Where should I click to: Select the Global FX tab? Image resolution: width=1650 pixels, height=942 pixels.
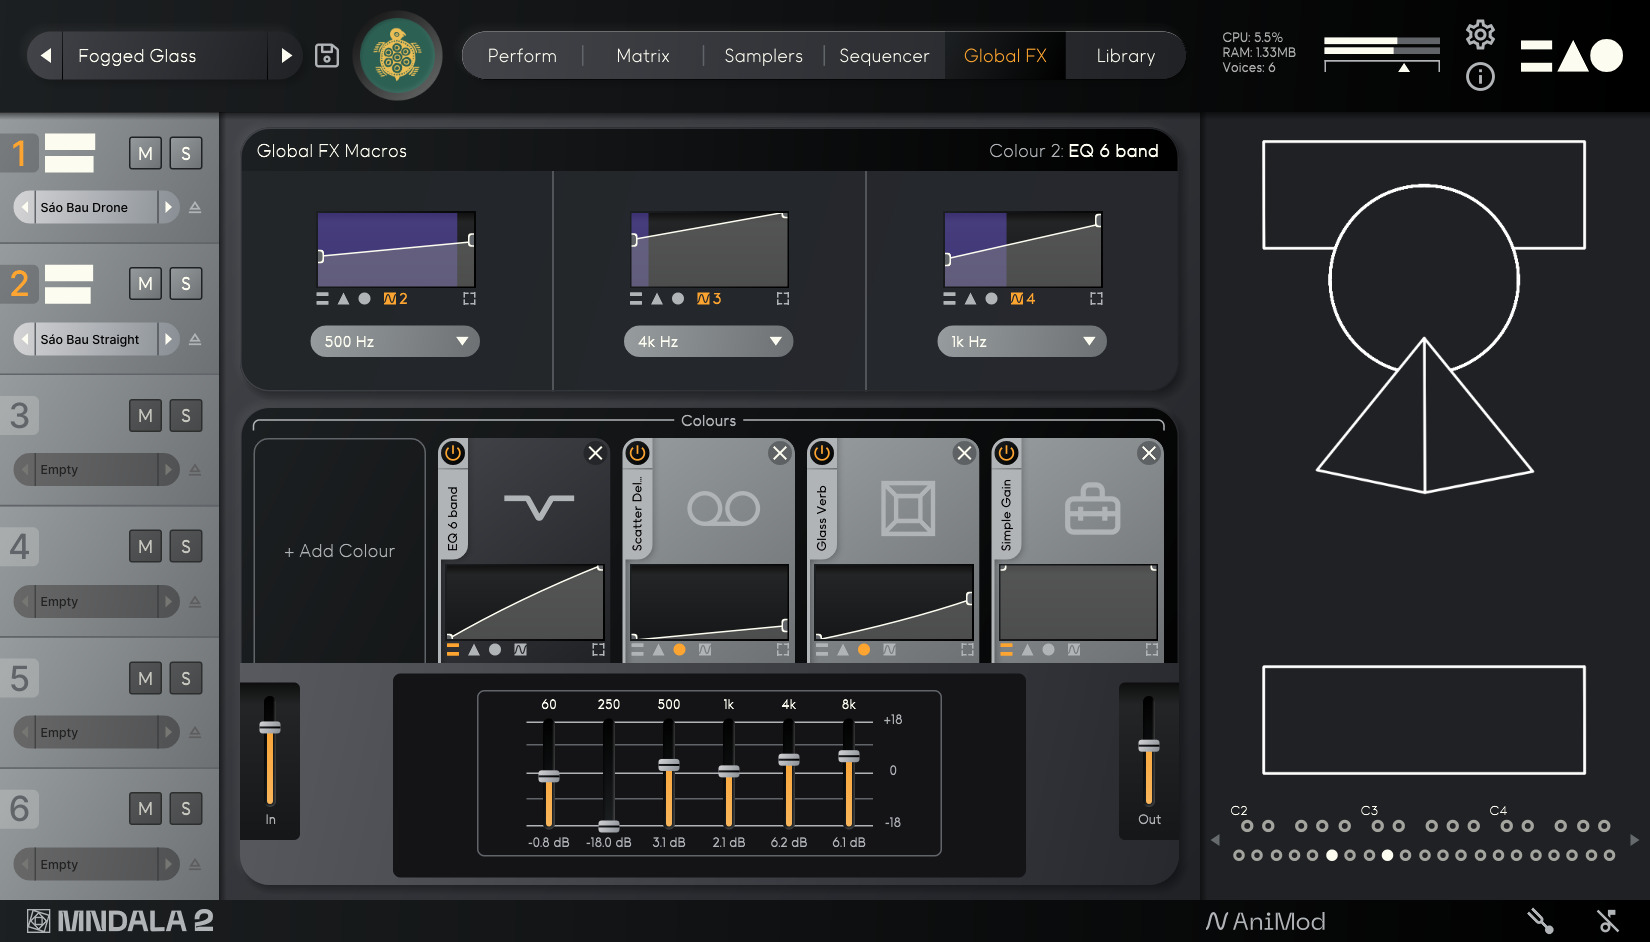[1005, 56]
